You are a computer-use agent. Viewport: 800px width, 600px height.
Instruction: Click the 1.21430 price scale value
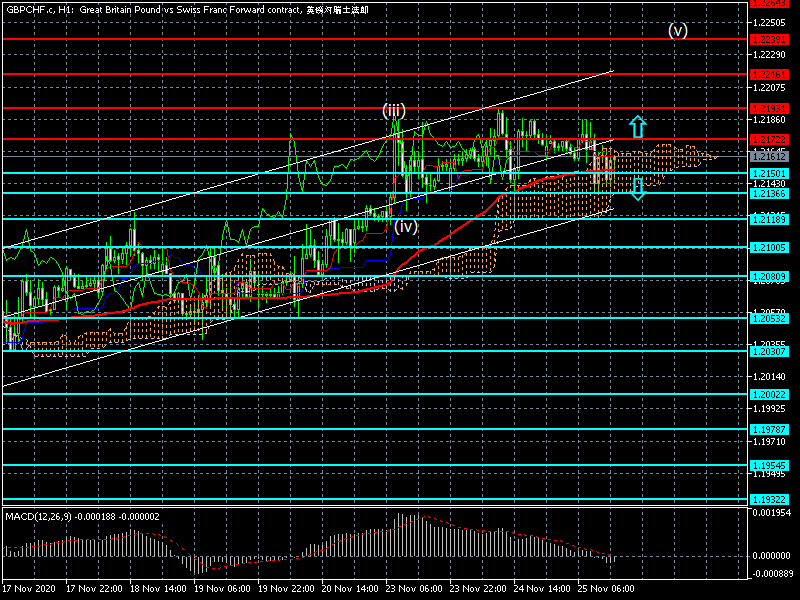769,184
